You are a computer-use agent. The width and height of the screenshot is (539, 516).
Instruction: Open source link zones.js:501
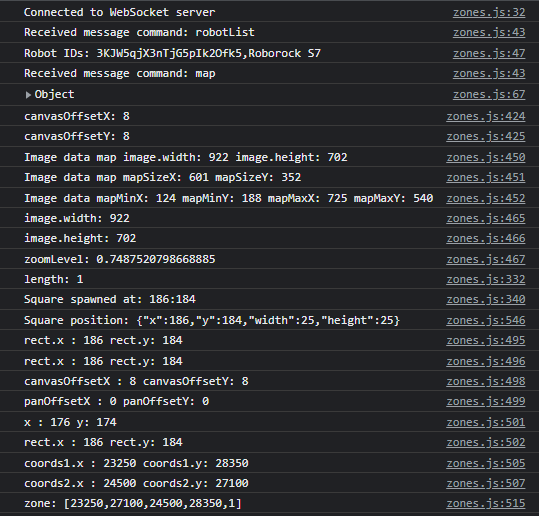coord(486,422)
